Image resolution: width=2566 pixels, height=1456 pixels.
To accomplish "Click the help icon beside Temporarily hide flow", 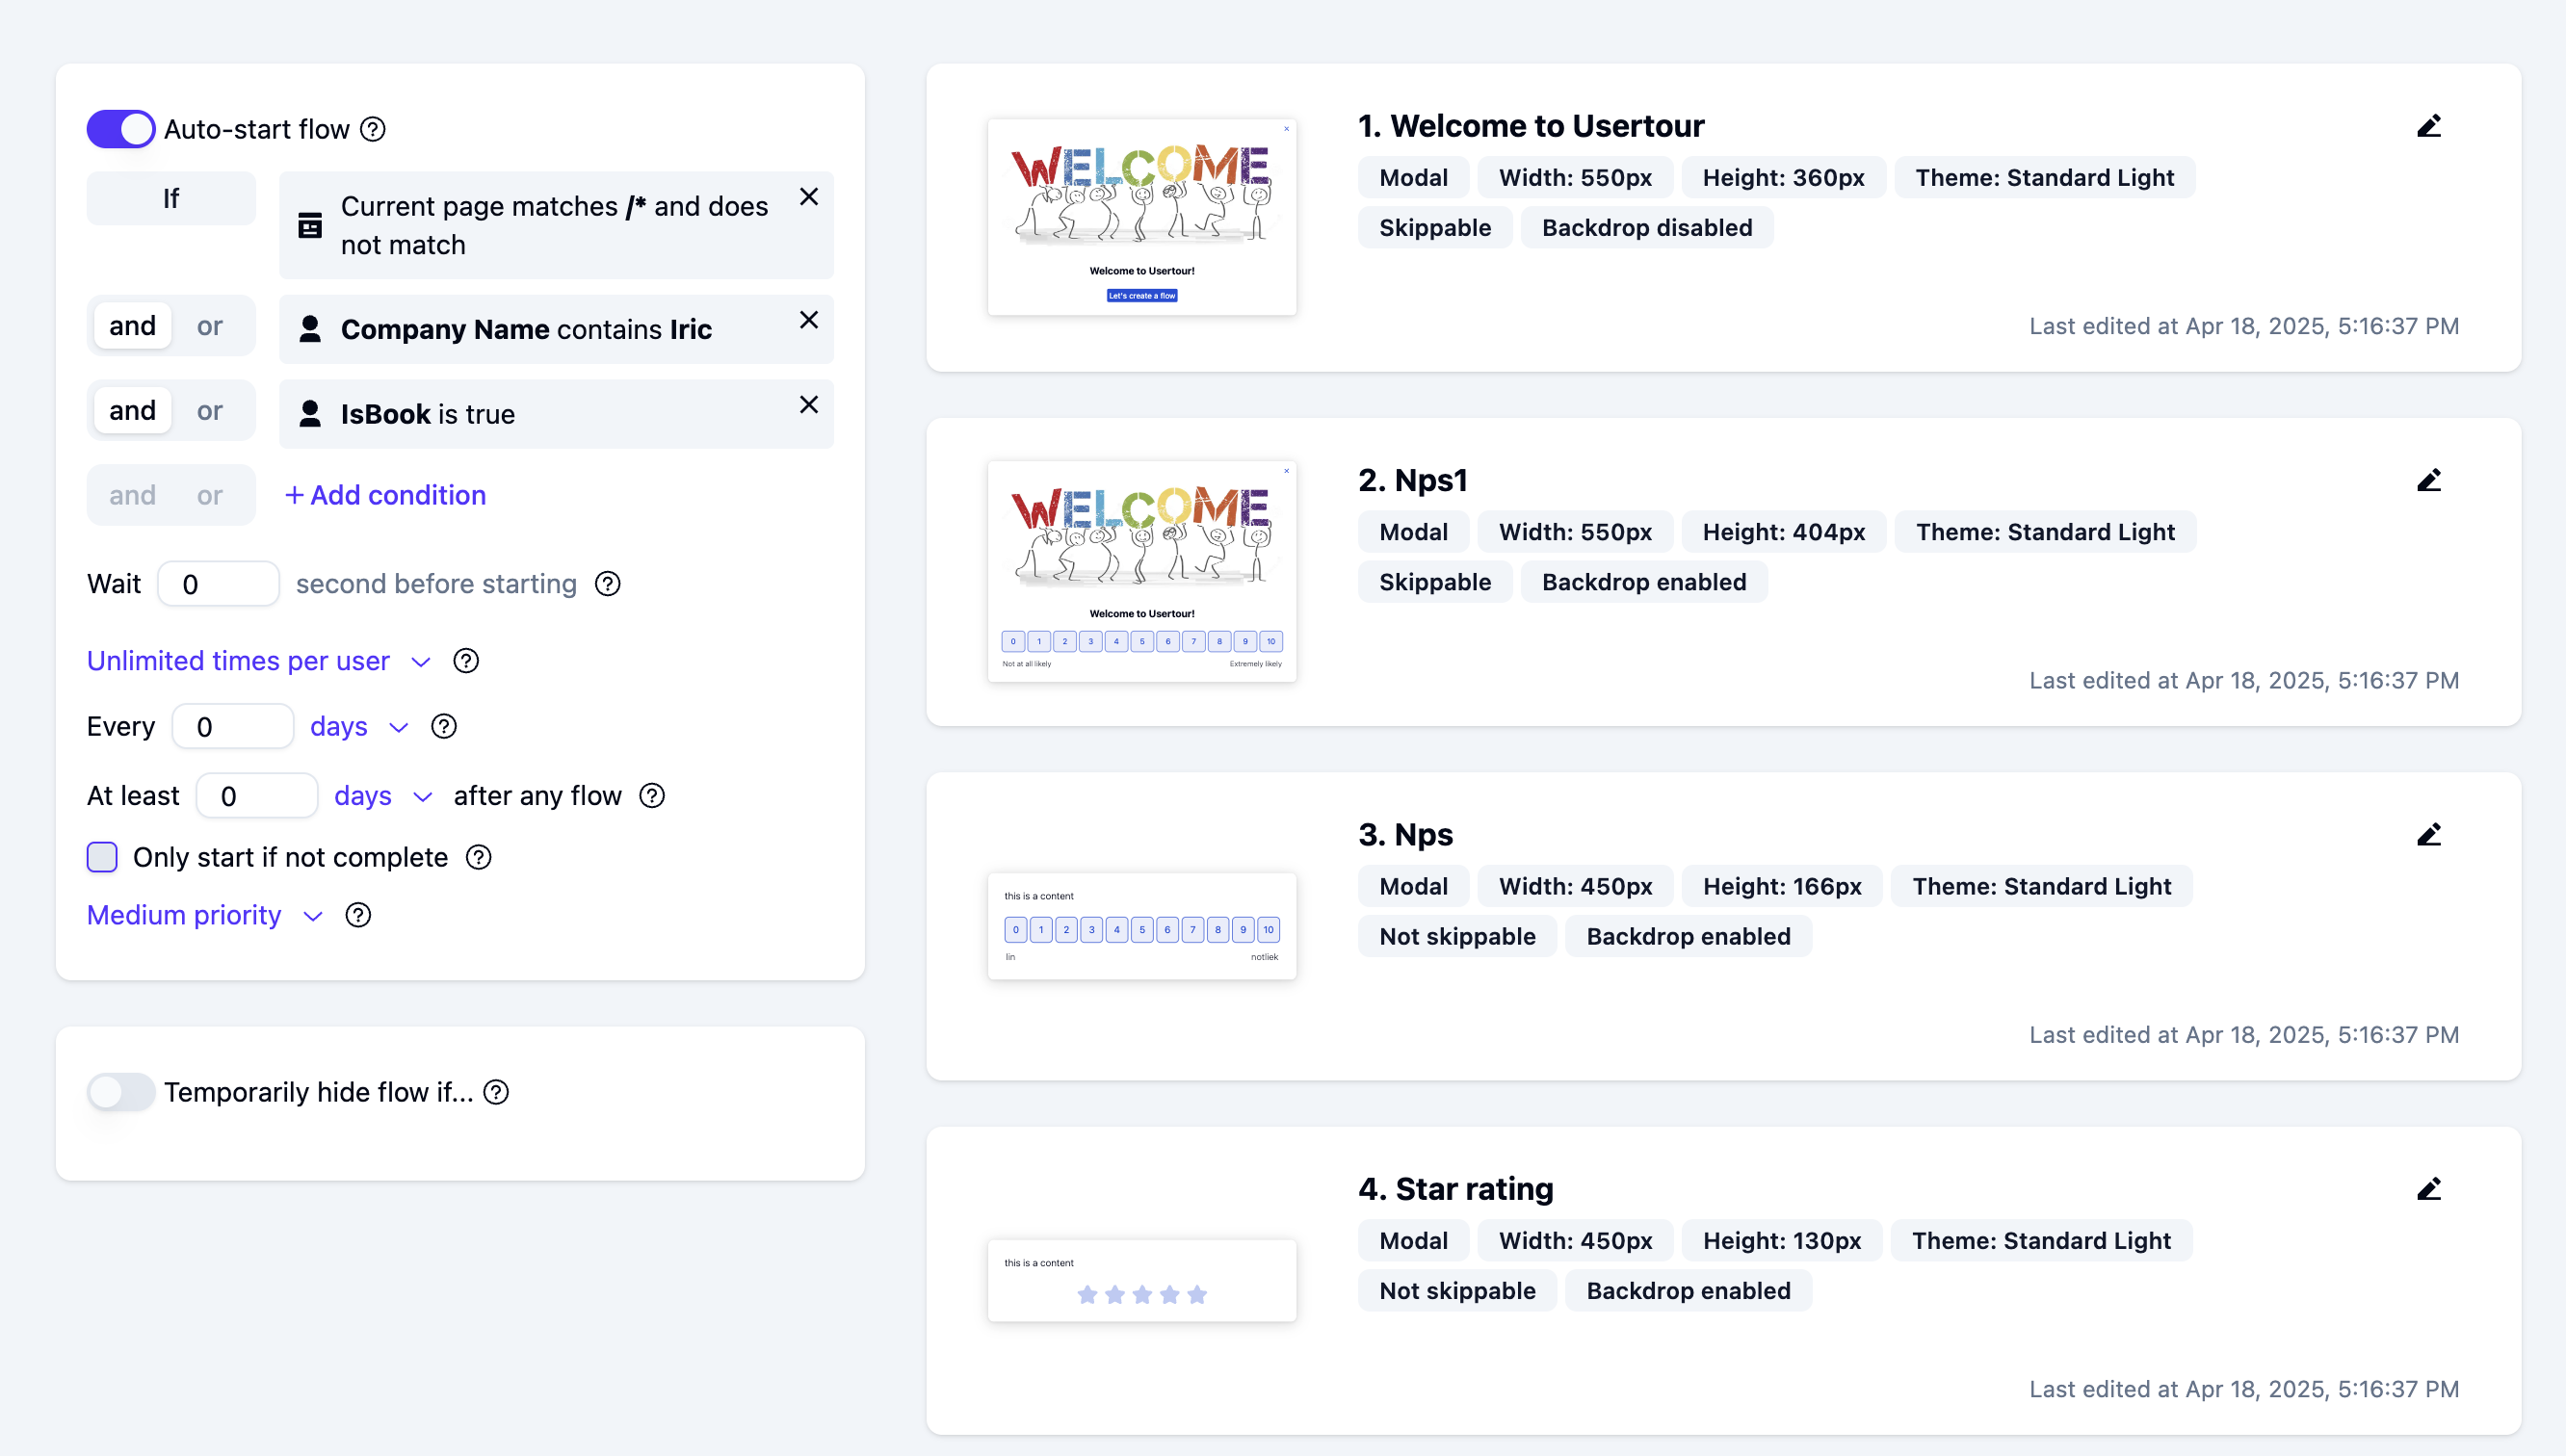I will click(496, 1092).
